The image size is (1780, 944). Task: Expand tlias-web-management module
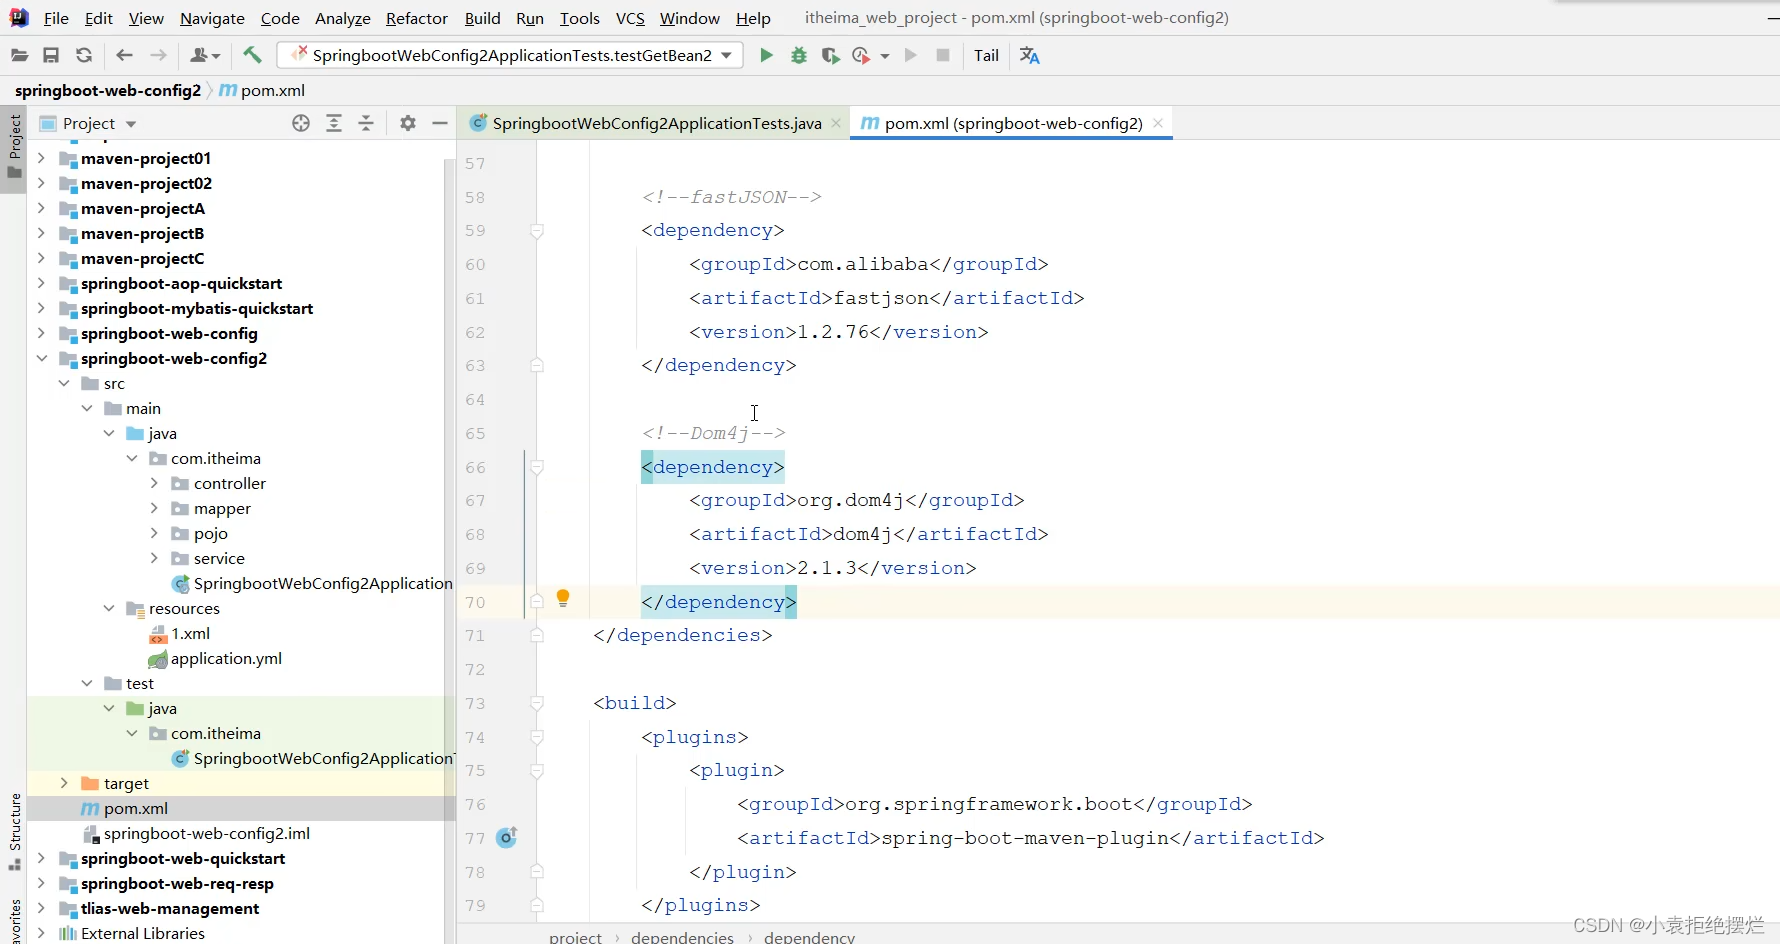(41, 908)
